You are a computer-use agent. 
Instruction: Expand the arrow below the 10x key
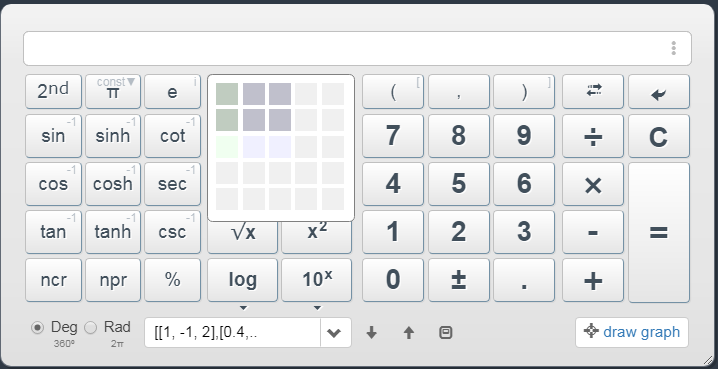click(x=317, y=308)
